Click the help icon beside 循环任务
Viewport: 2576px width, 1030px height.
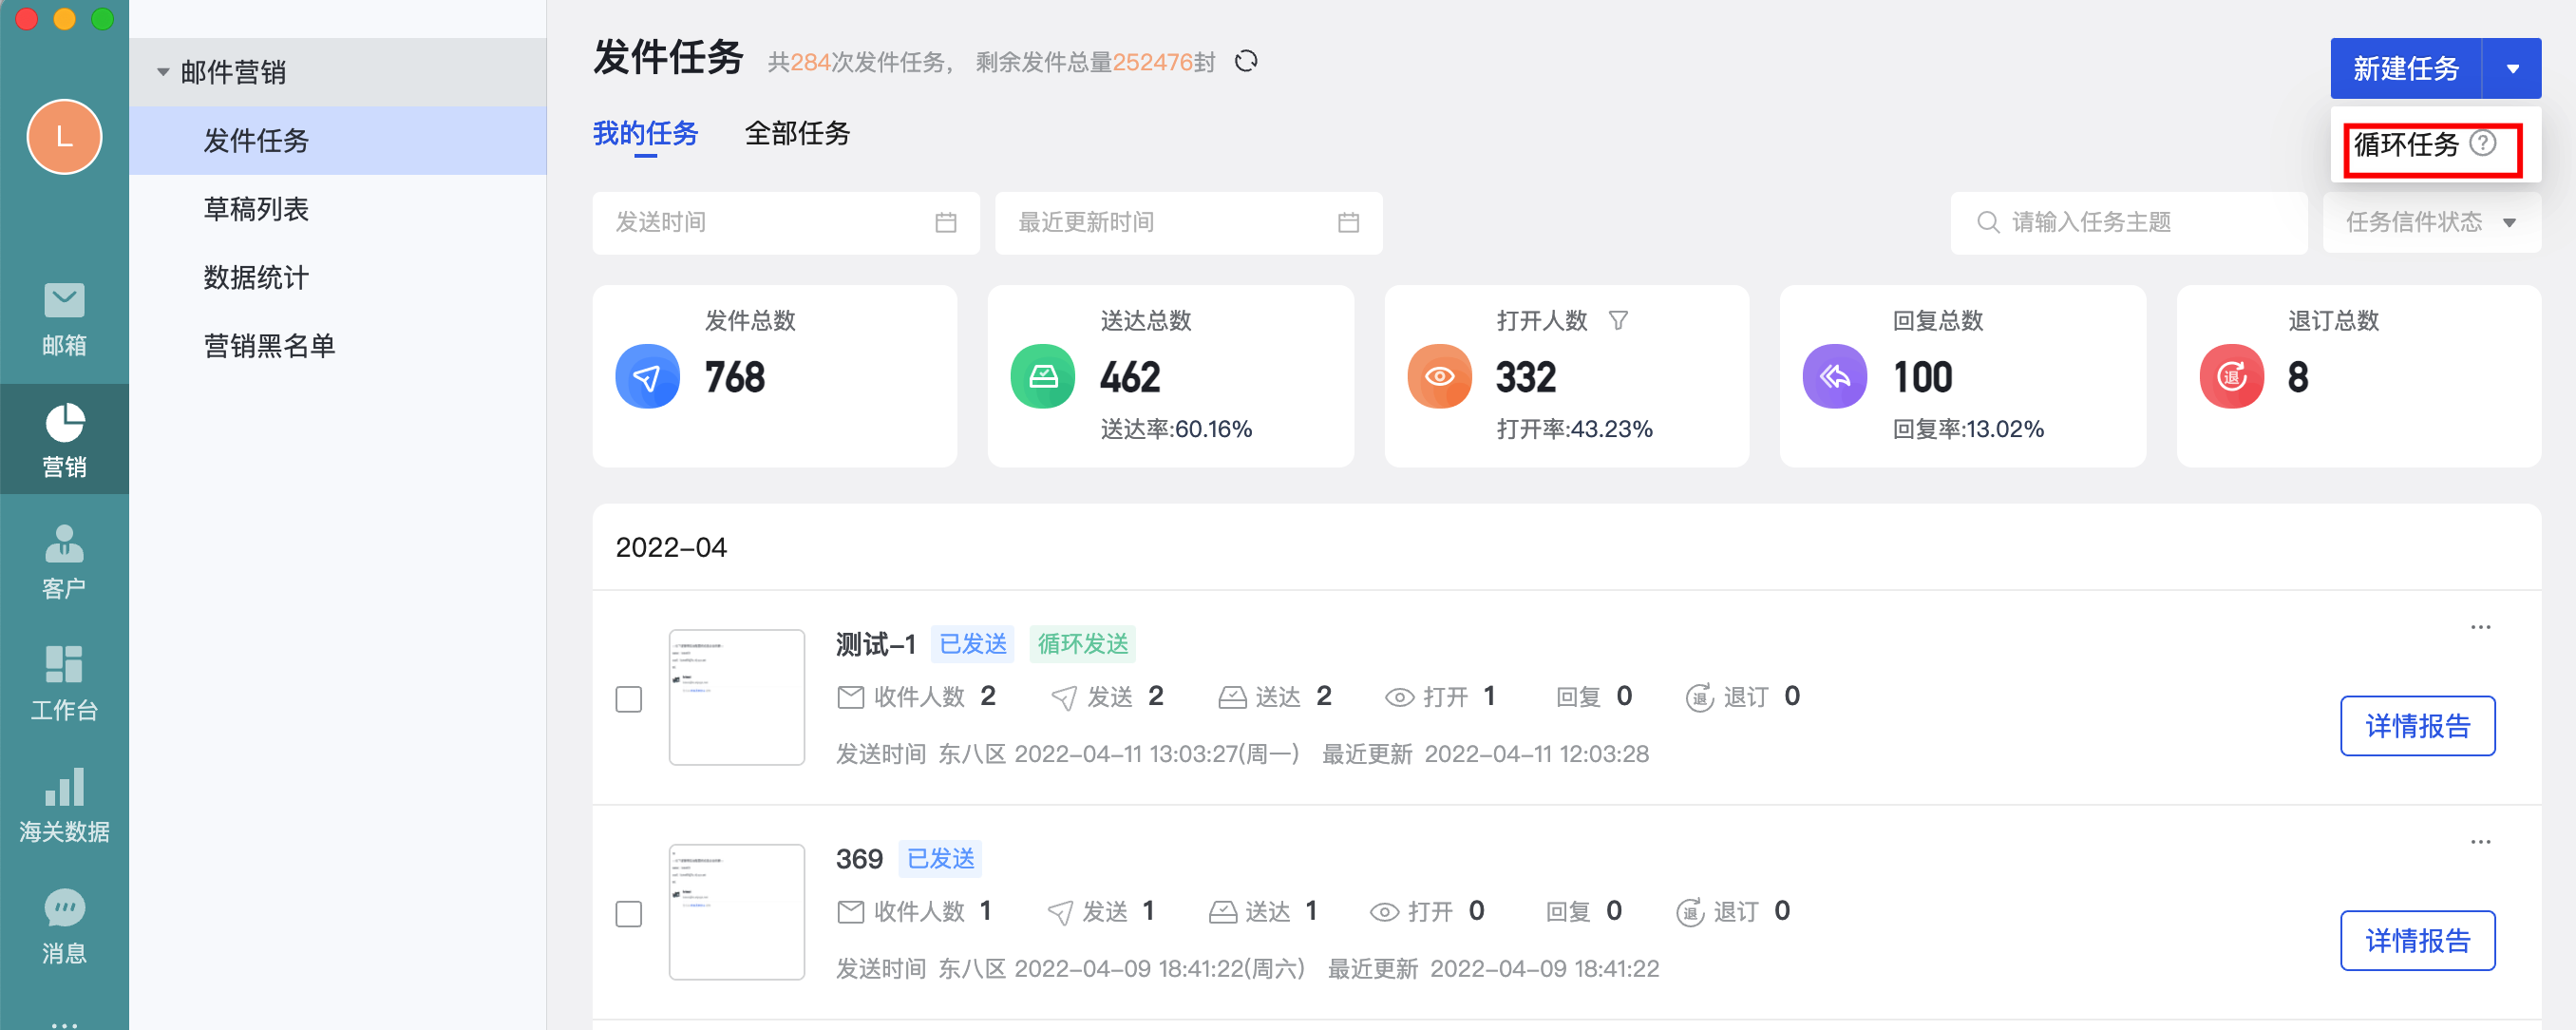pos(2483,144)
